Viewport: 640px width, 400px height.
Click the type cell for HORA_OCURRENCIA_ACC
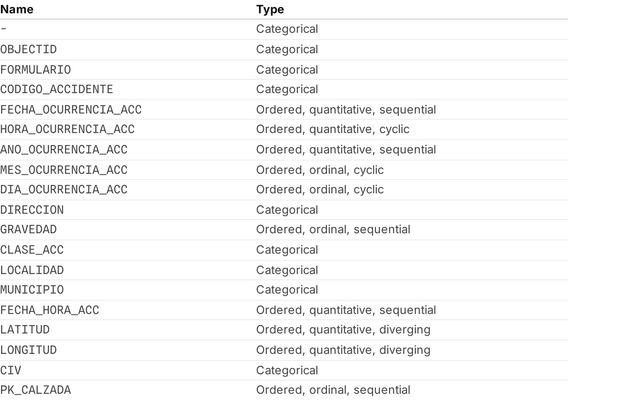coord(332,130)
